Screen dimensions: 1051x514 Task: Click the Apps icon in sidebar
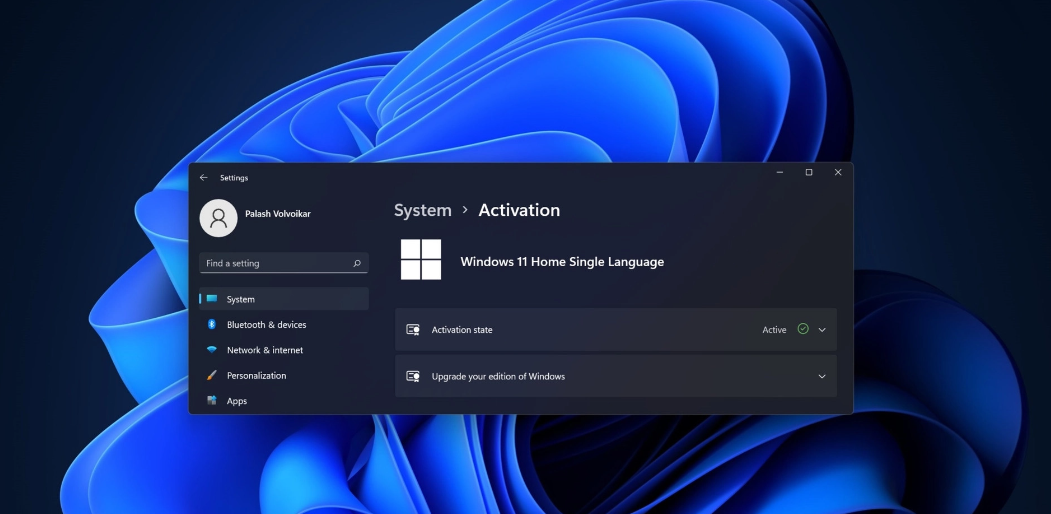pos(212,401)
